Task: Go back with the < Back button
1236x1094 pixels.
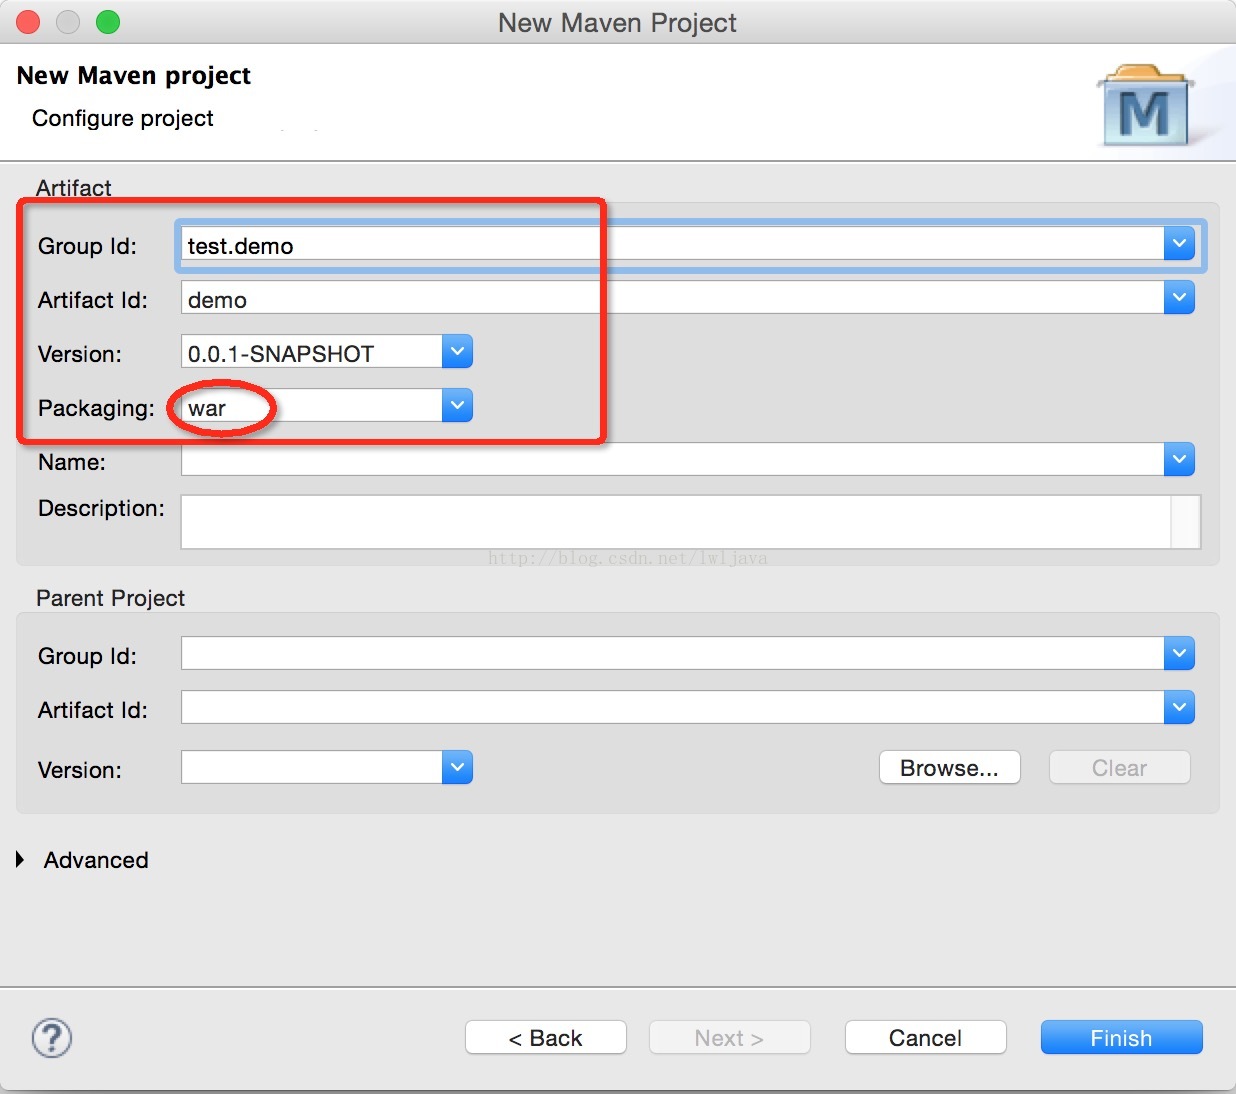Action: pyautogui.click(x=545, y=1038)
